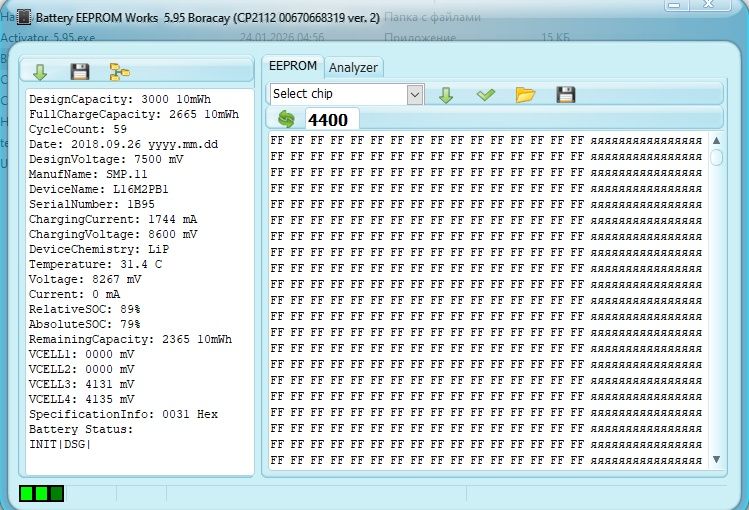
Task: Click the DeviceChemistry: LiP line
Action: click(x=99, y=249)
